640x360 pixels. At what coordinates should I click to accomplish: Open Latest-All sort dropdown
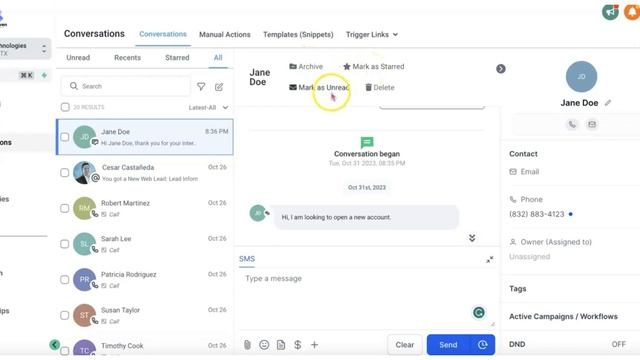[208, 107]
